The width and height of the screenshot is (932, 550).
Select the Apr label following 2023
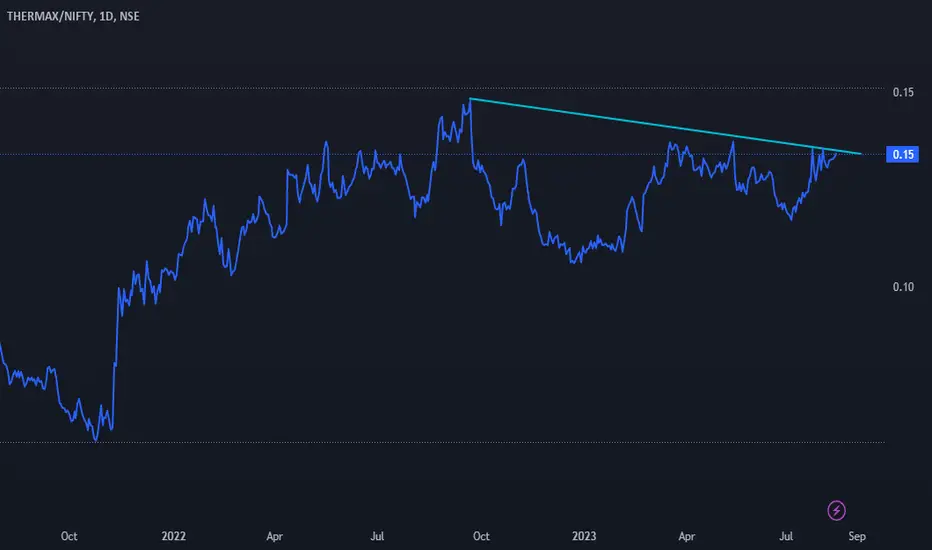(x=687, y=536)
